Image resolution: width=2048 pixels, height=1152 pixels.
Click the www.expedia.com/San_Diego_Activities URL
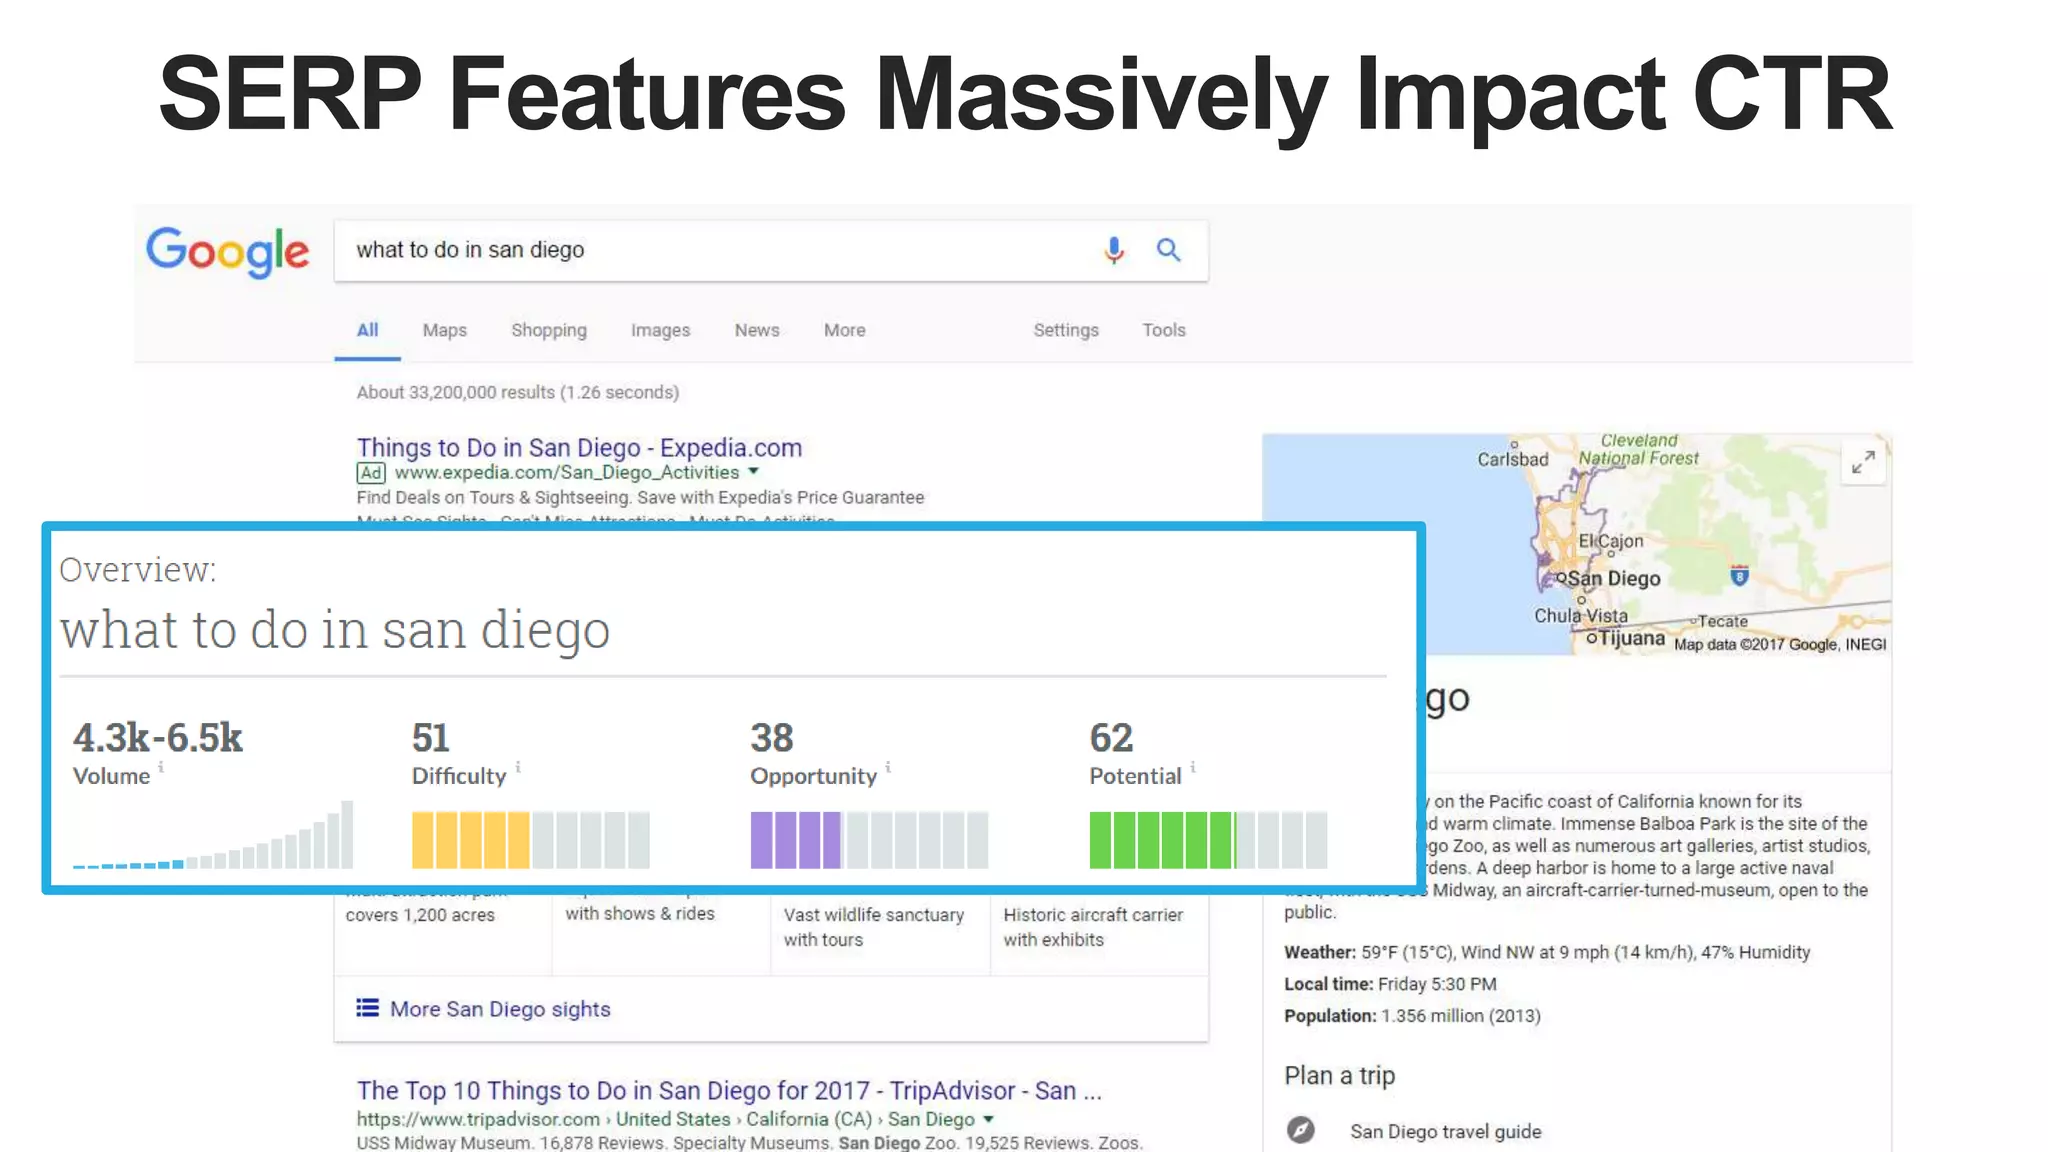567,472
